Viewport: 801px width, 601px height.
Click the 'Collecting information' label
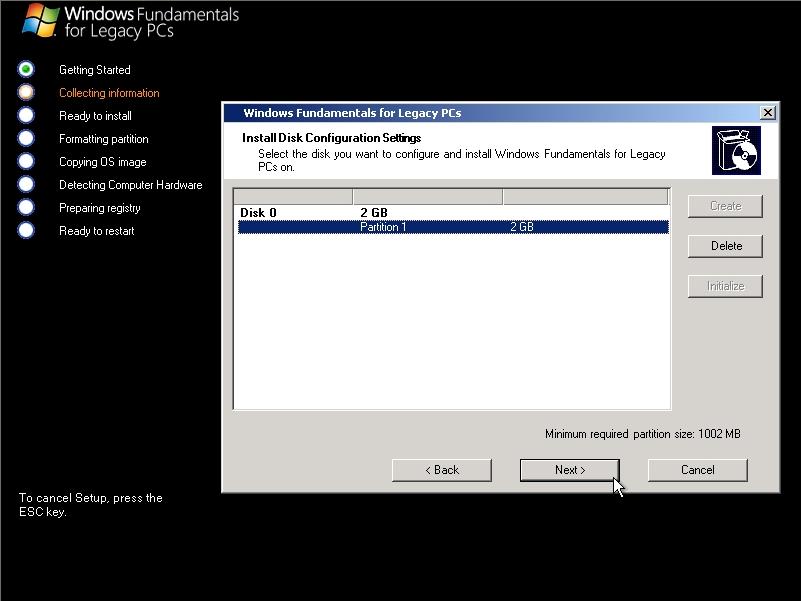(109, 93)
